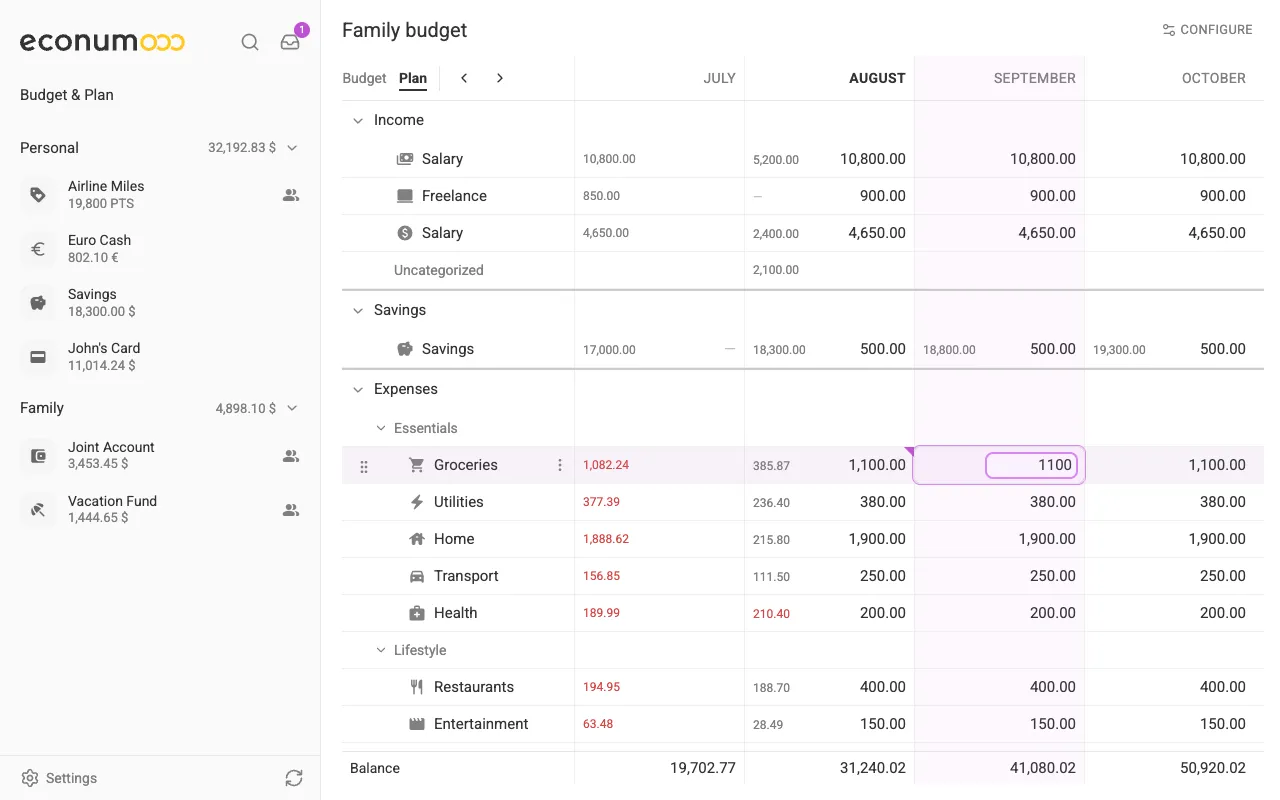Click the Health medical kit icon
The height and width of the screenshot is (800, 1280).
[x=417, y=613]
